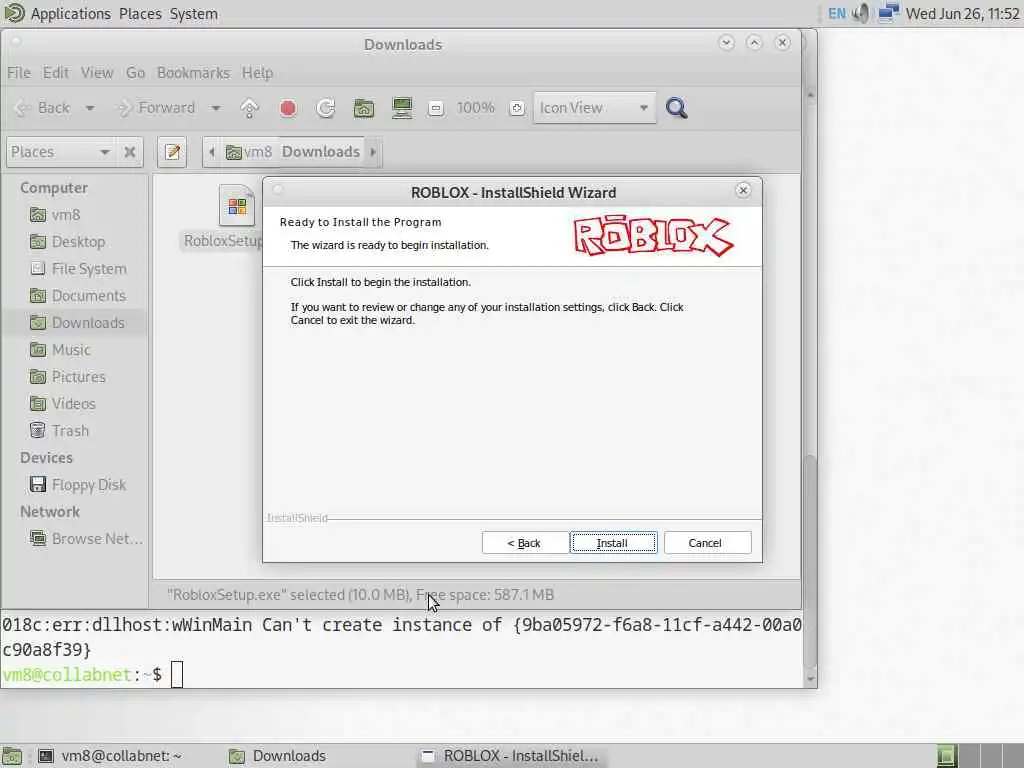
Task: Expand the Back history dropdown arrow
Action: point(90,108)
